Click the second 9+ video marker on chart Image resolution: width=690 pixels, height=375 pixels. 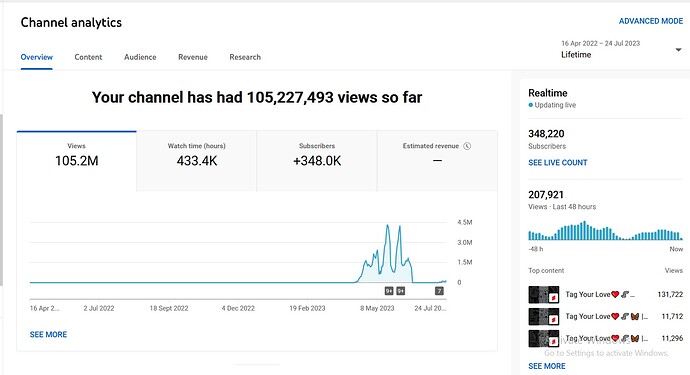pos(400,291)
